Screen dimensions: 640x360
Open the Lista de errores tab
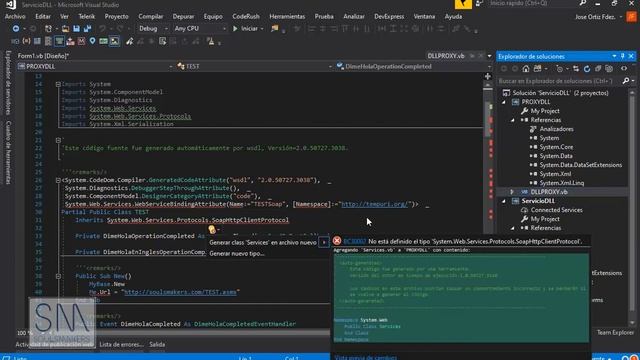[x=121, y=344]
